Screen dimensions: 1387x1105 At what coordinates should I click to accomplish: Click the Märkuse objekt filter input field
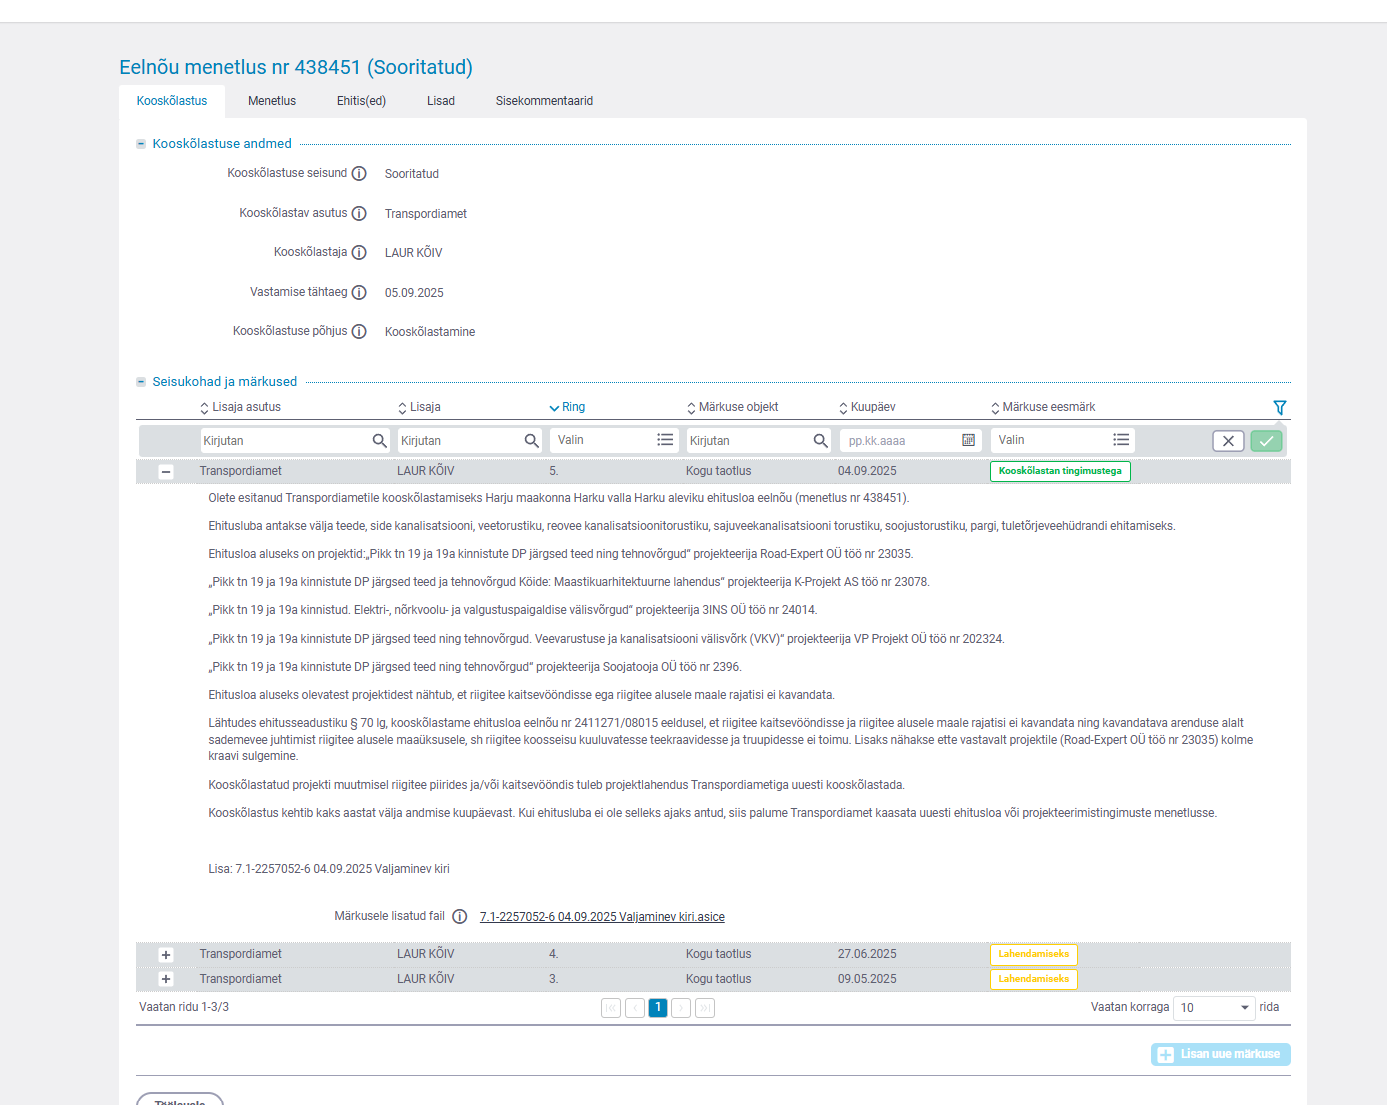[x=748, y=441]
